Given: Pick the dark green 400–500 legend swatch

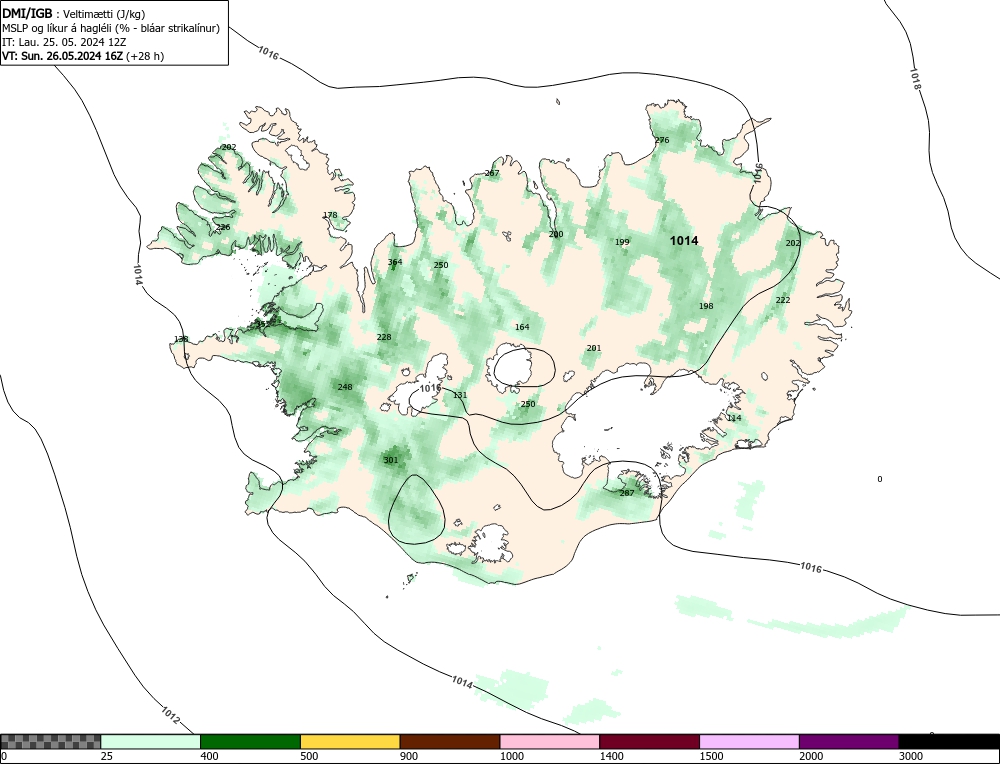Looking at the screenshot, I should [250, 742].
